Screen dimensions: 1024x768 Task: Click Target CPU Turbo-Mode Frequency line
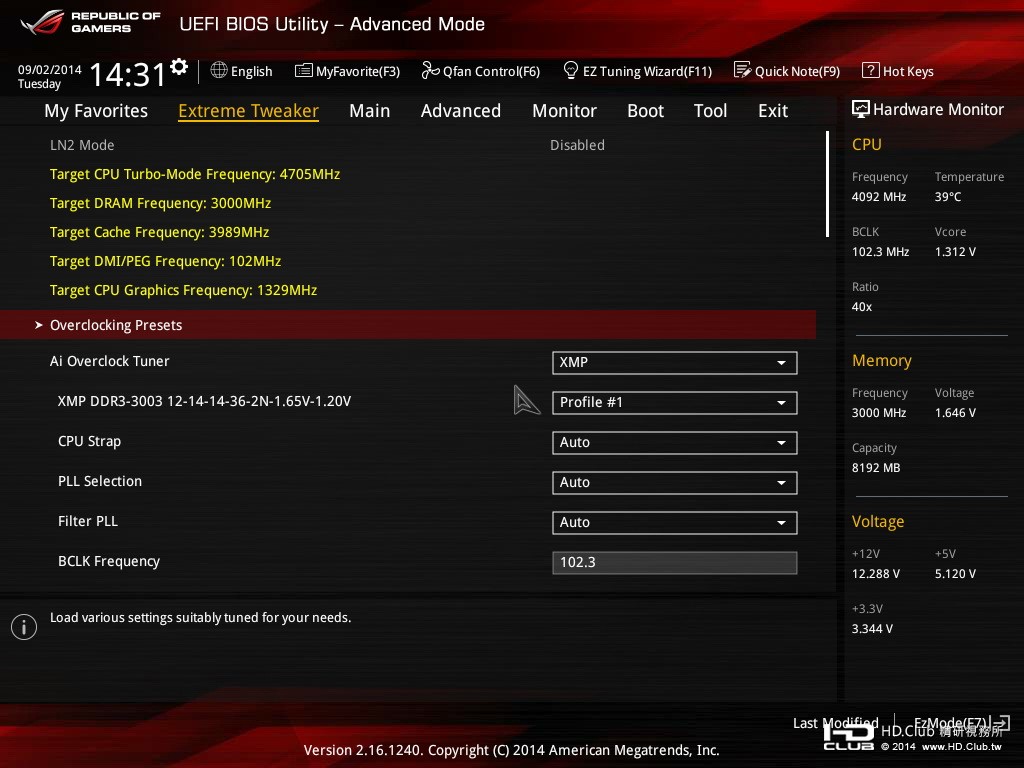coord(195,174)
